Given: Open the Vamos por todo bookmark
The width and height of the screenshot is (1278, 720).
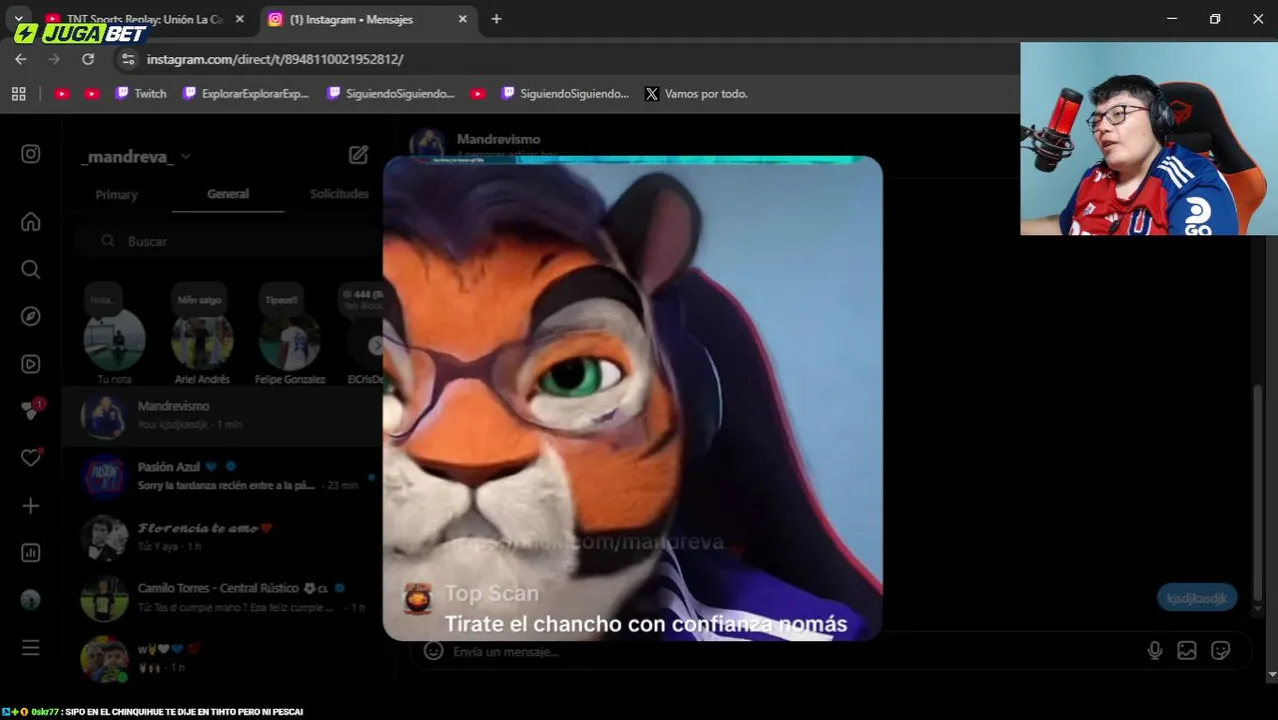Looking at the screenshot, I should click(x=696, y=94).
